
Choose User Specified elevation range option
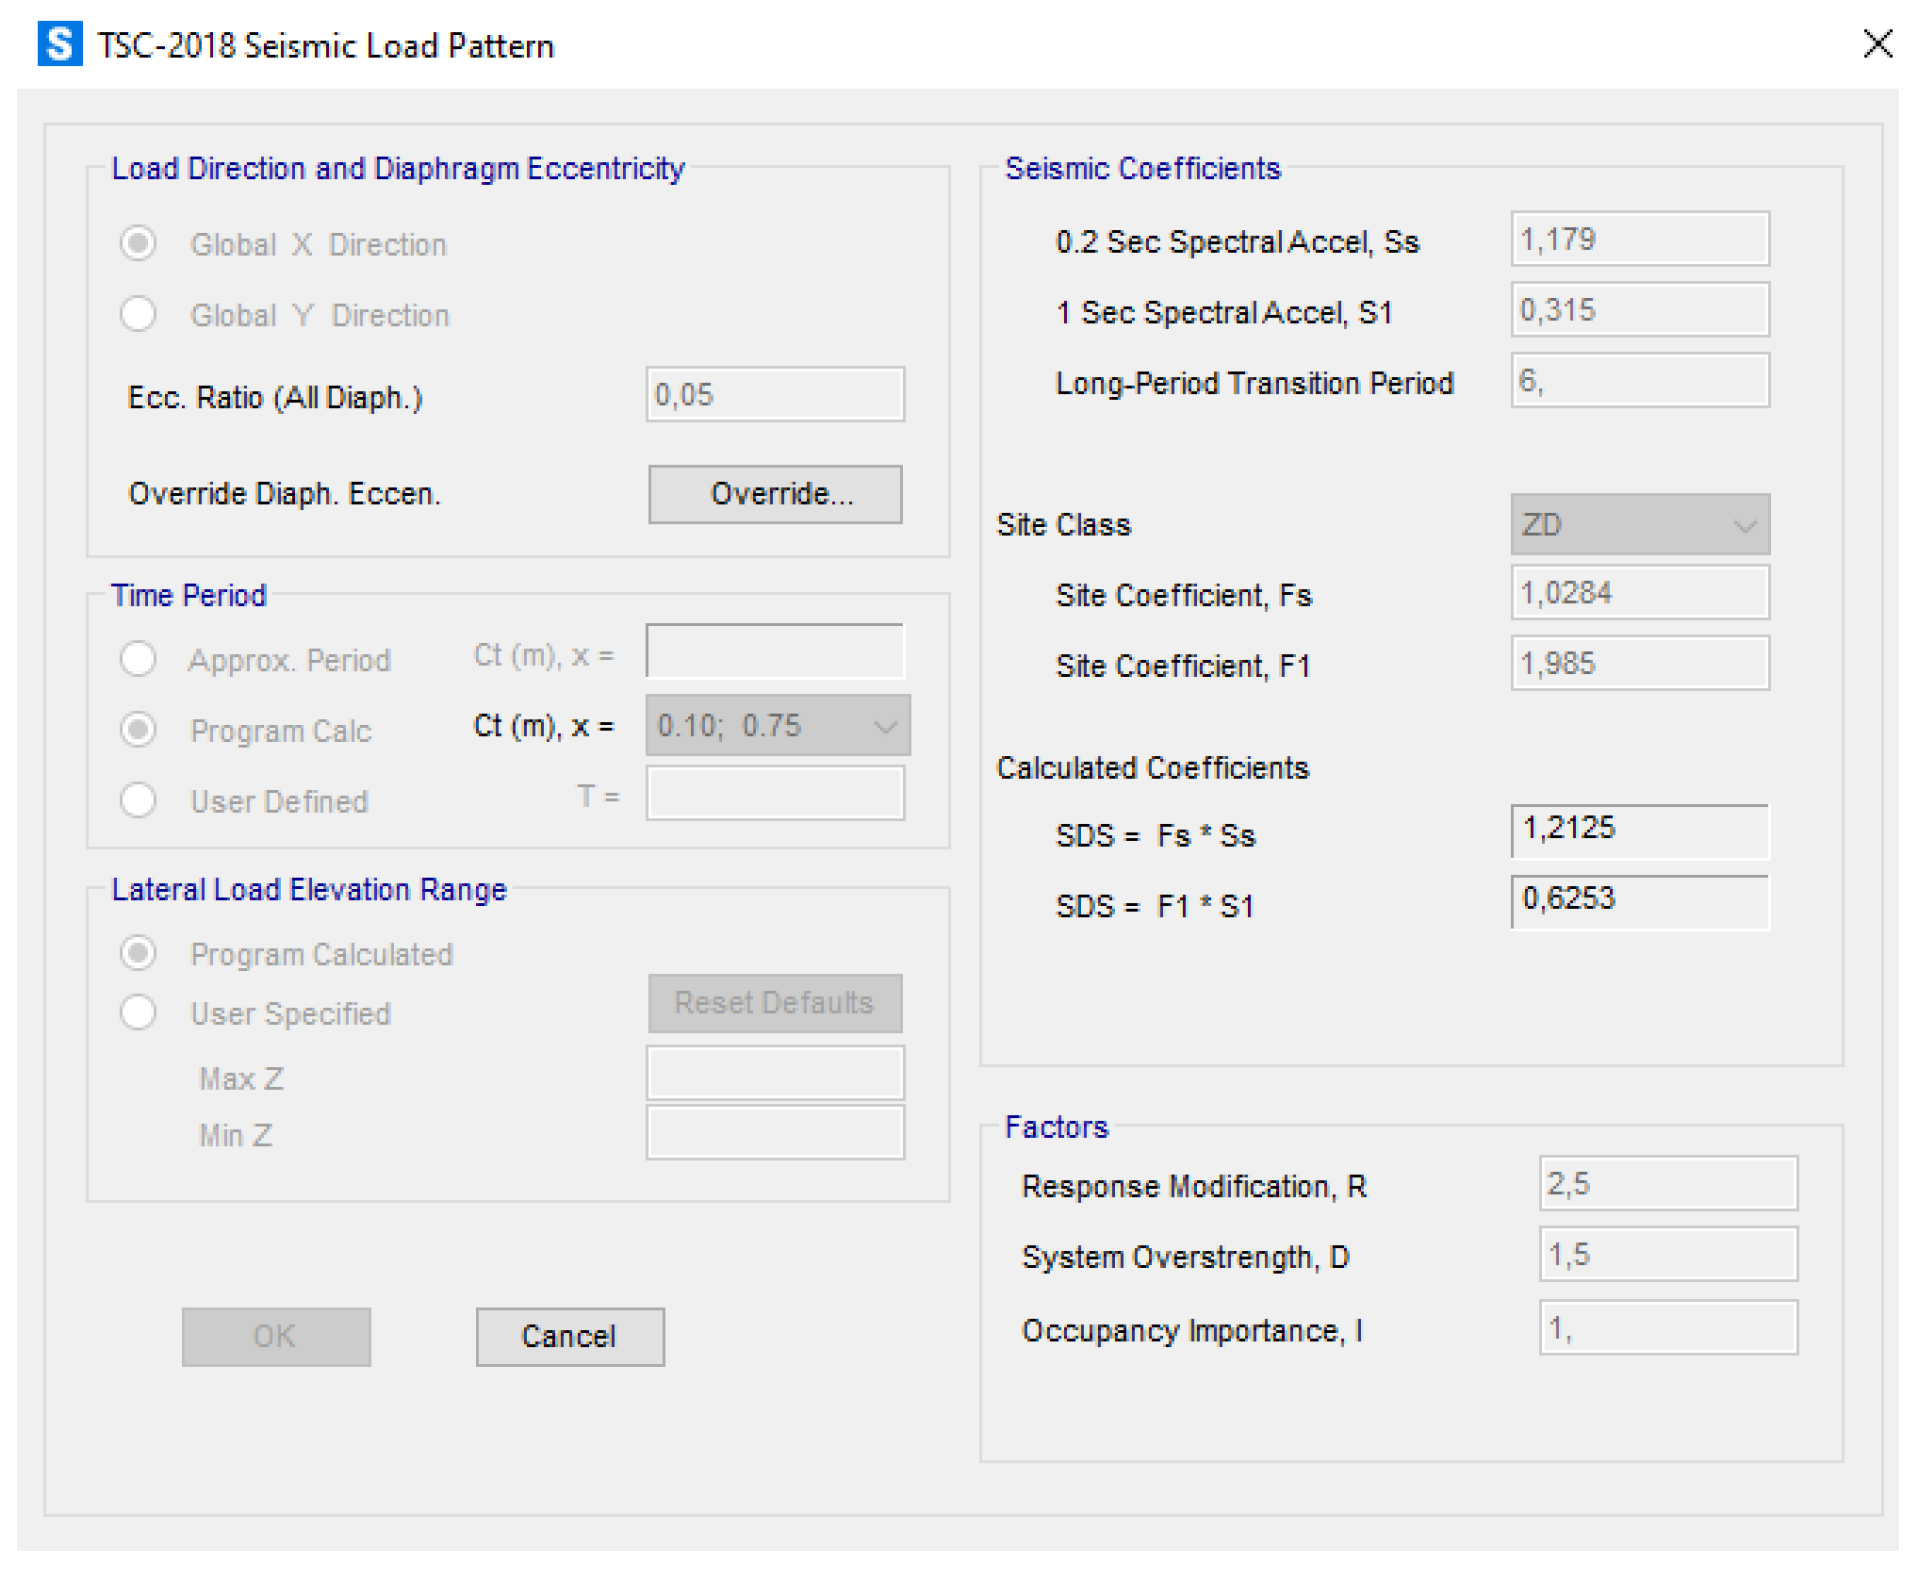click(138, 1013)
